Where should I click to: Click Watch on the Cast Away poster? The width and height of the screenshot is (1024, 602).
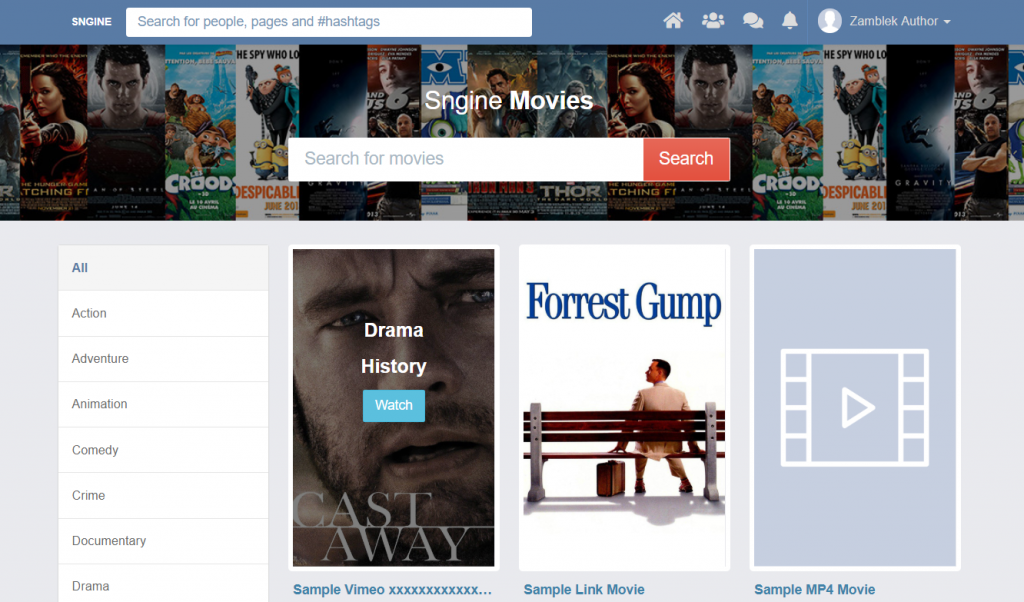click(394, 405)
